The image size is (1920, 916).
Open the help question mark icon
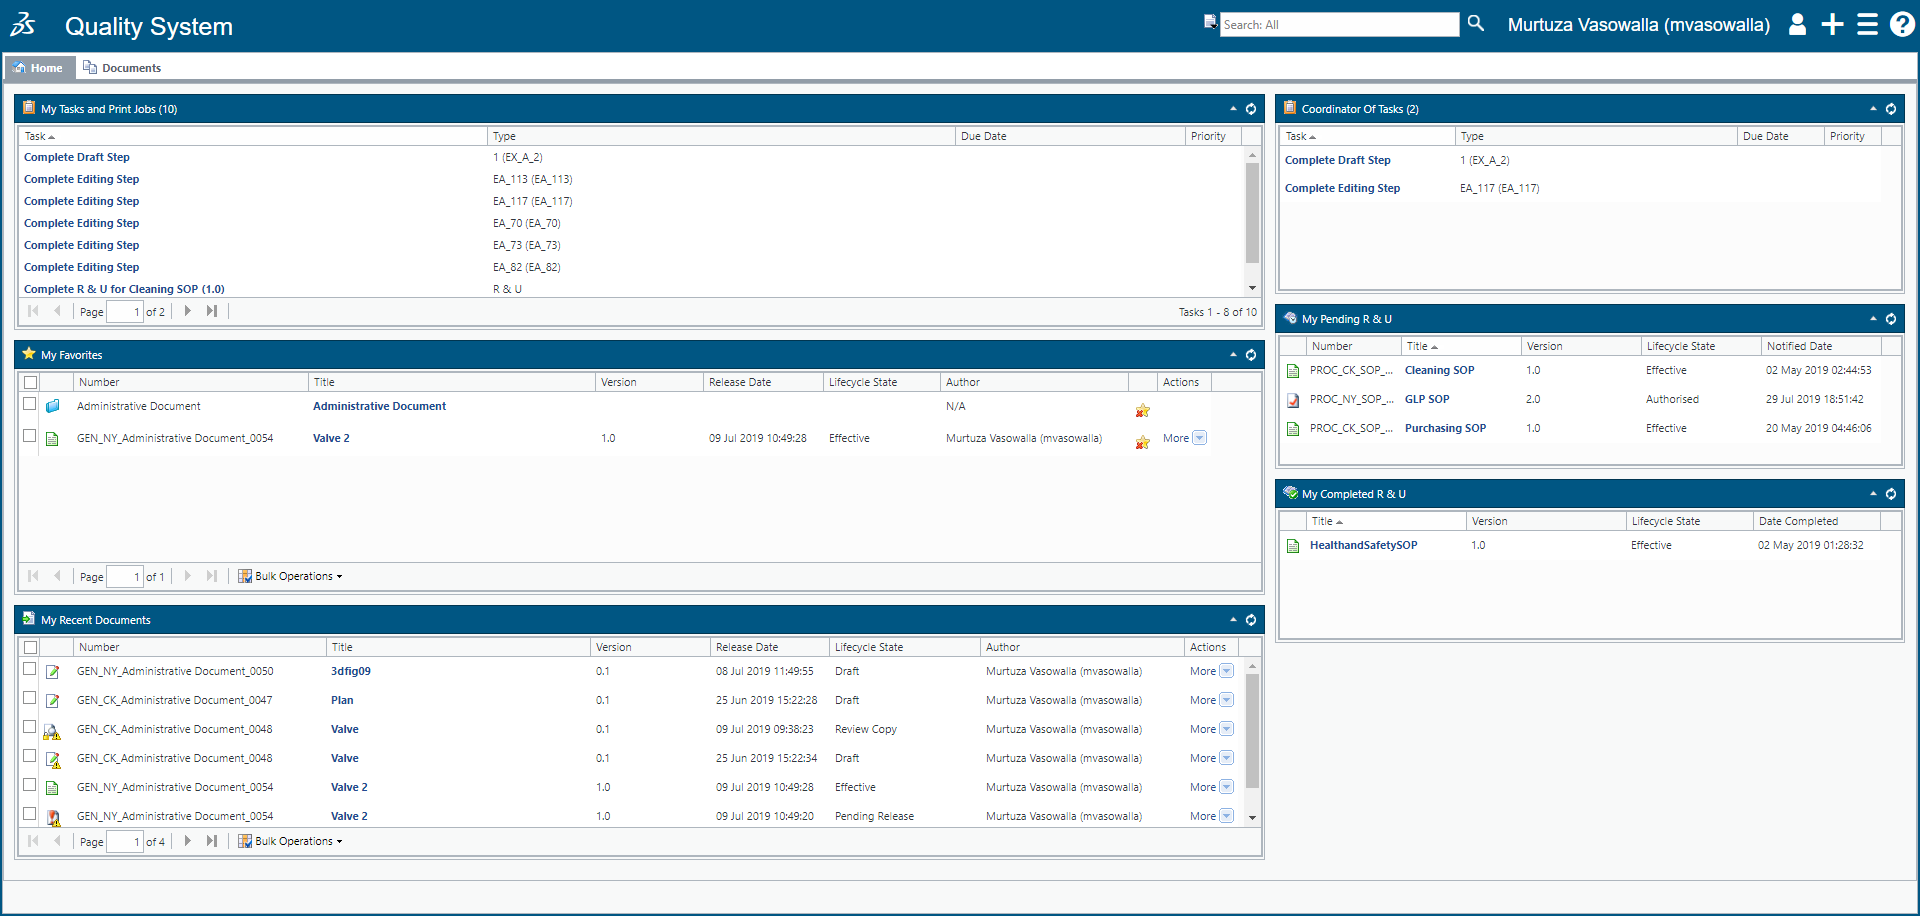1901,24
